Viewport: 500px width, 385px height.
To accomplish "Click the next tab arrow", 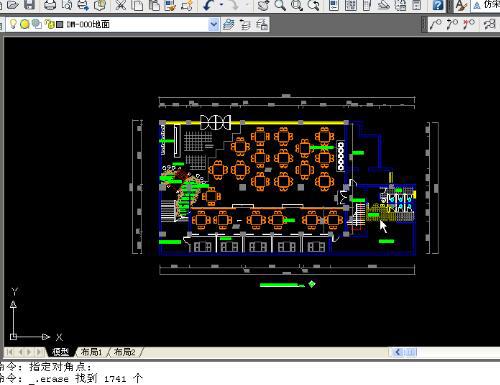I will coord(29,352).
